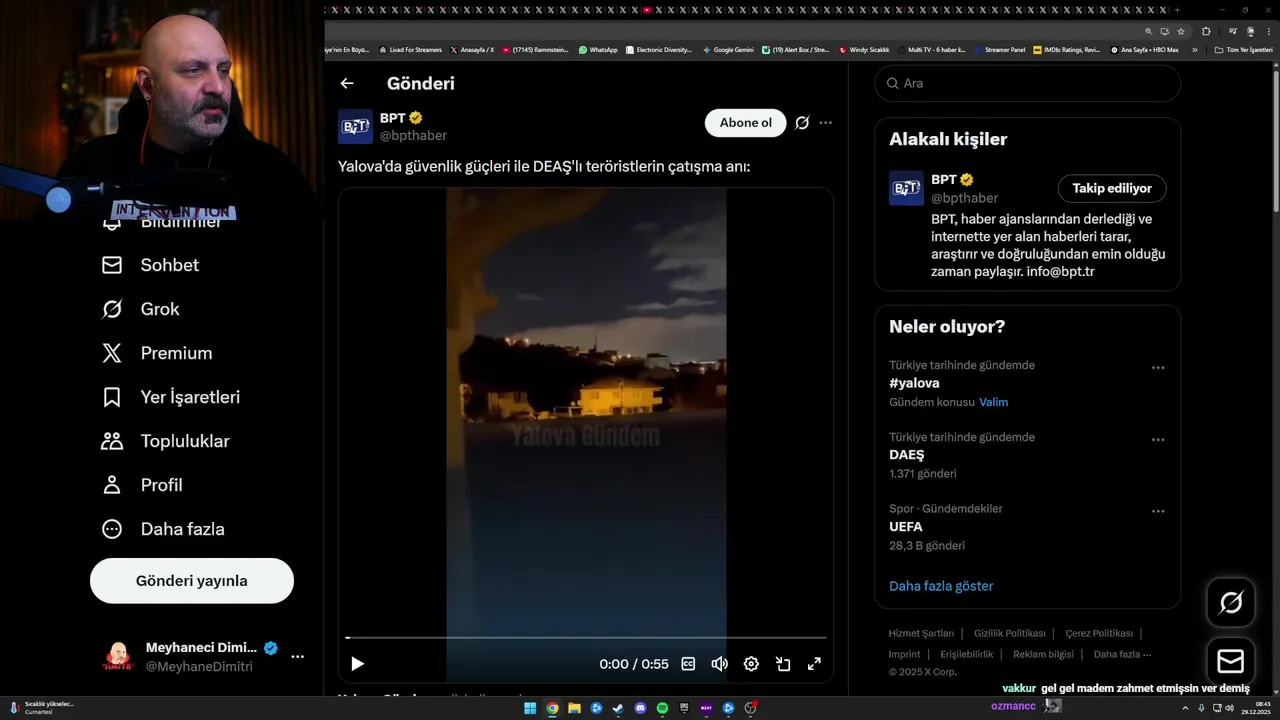1280x720 pixels.
Task: Toggle Takip ediliyor for BPT
Action: coord(1112,188)
